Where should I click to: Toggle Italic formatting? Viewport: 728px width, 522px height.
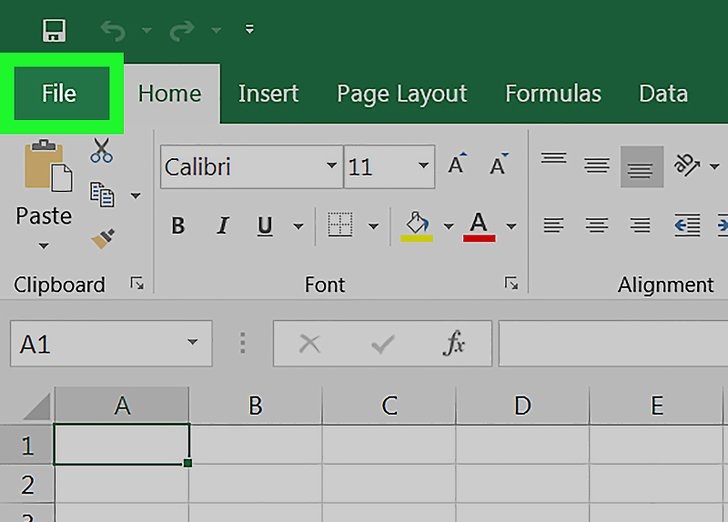point(223,226)
